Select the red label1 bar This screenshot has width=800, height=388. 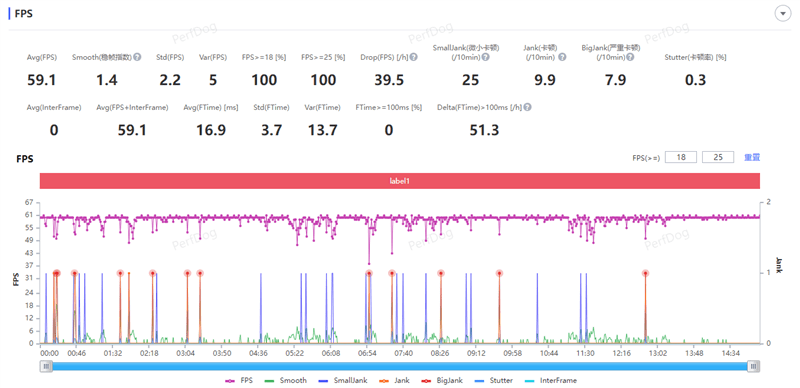(x=400, y=181)
